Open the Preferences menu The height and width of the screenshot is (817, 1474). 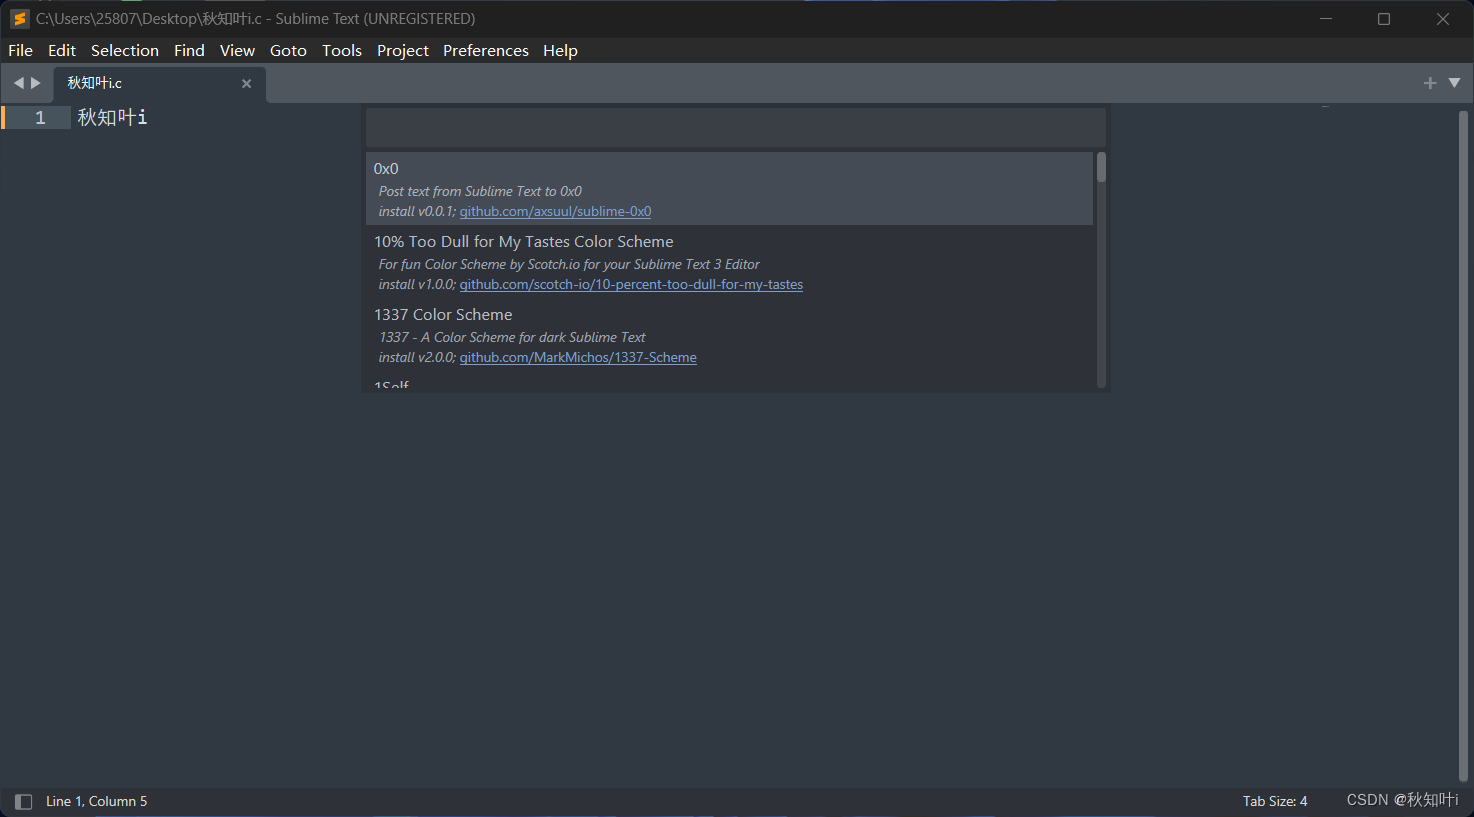(486, 50)
